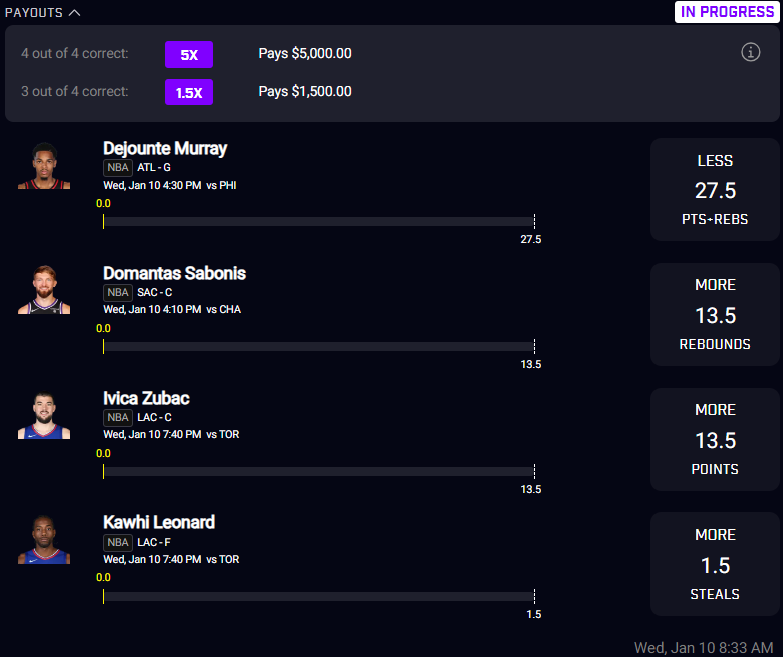Screen dimensions: 783x657
Task: Collapse the PAYOUTS section chevron
Action: (74, 12)
